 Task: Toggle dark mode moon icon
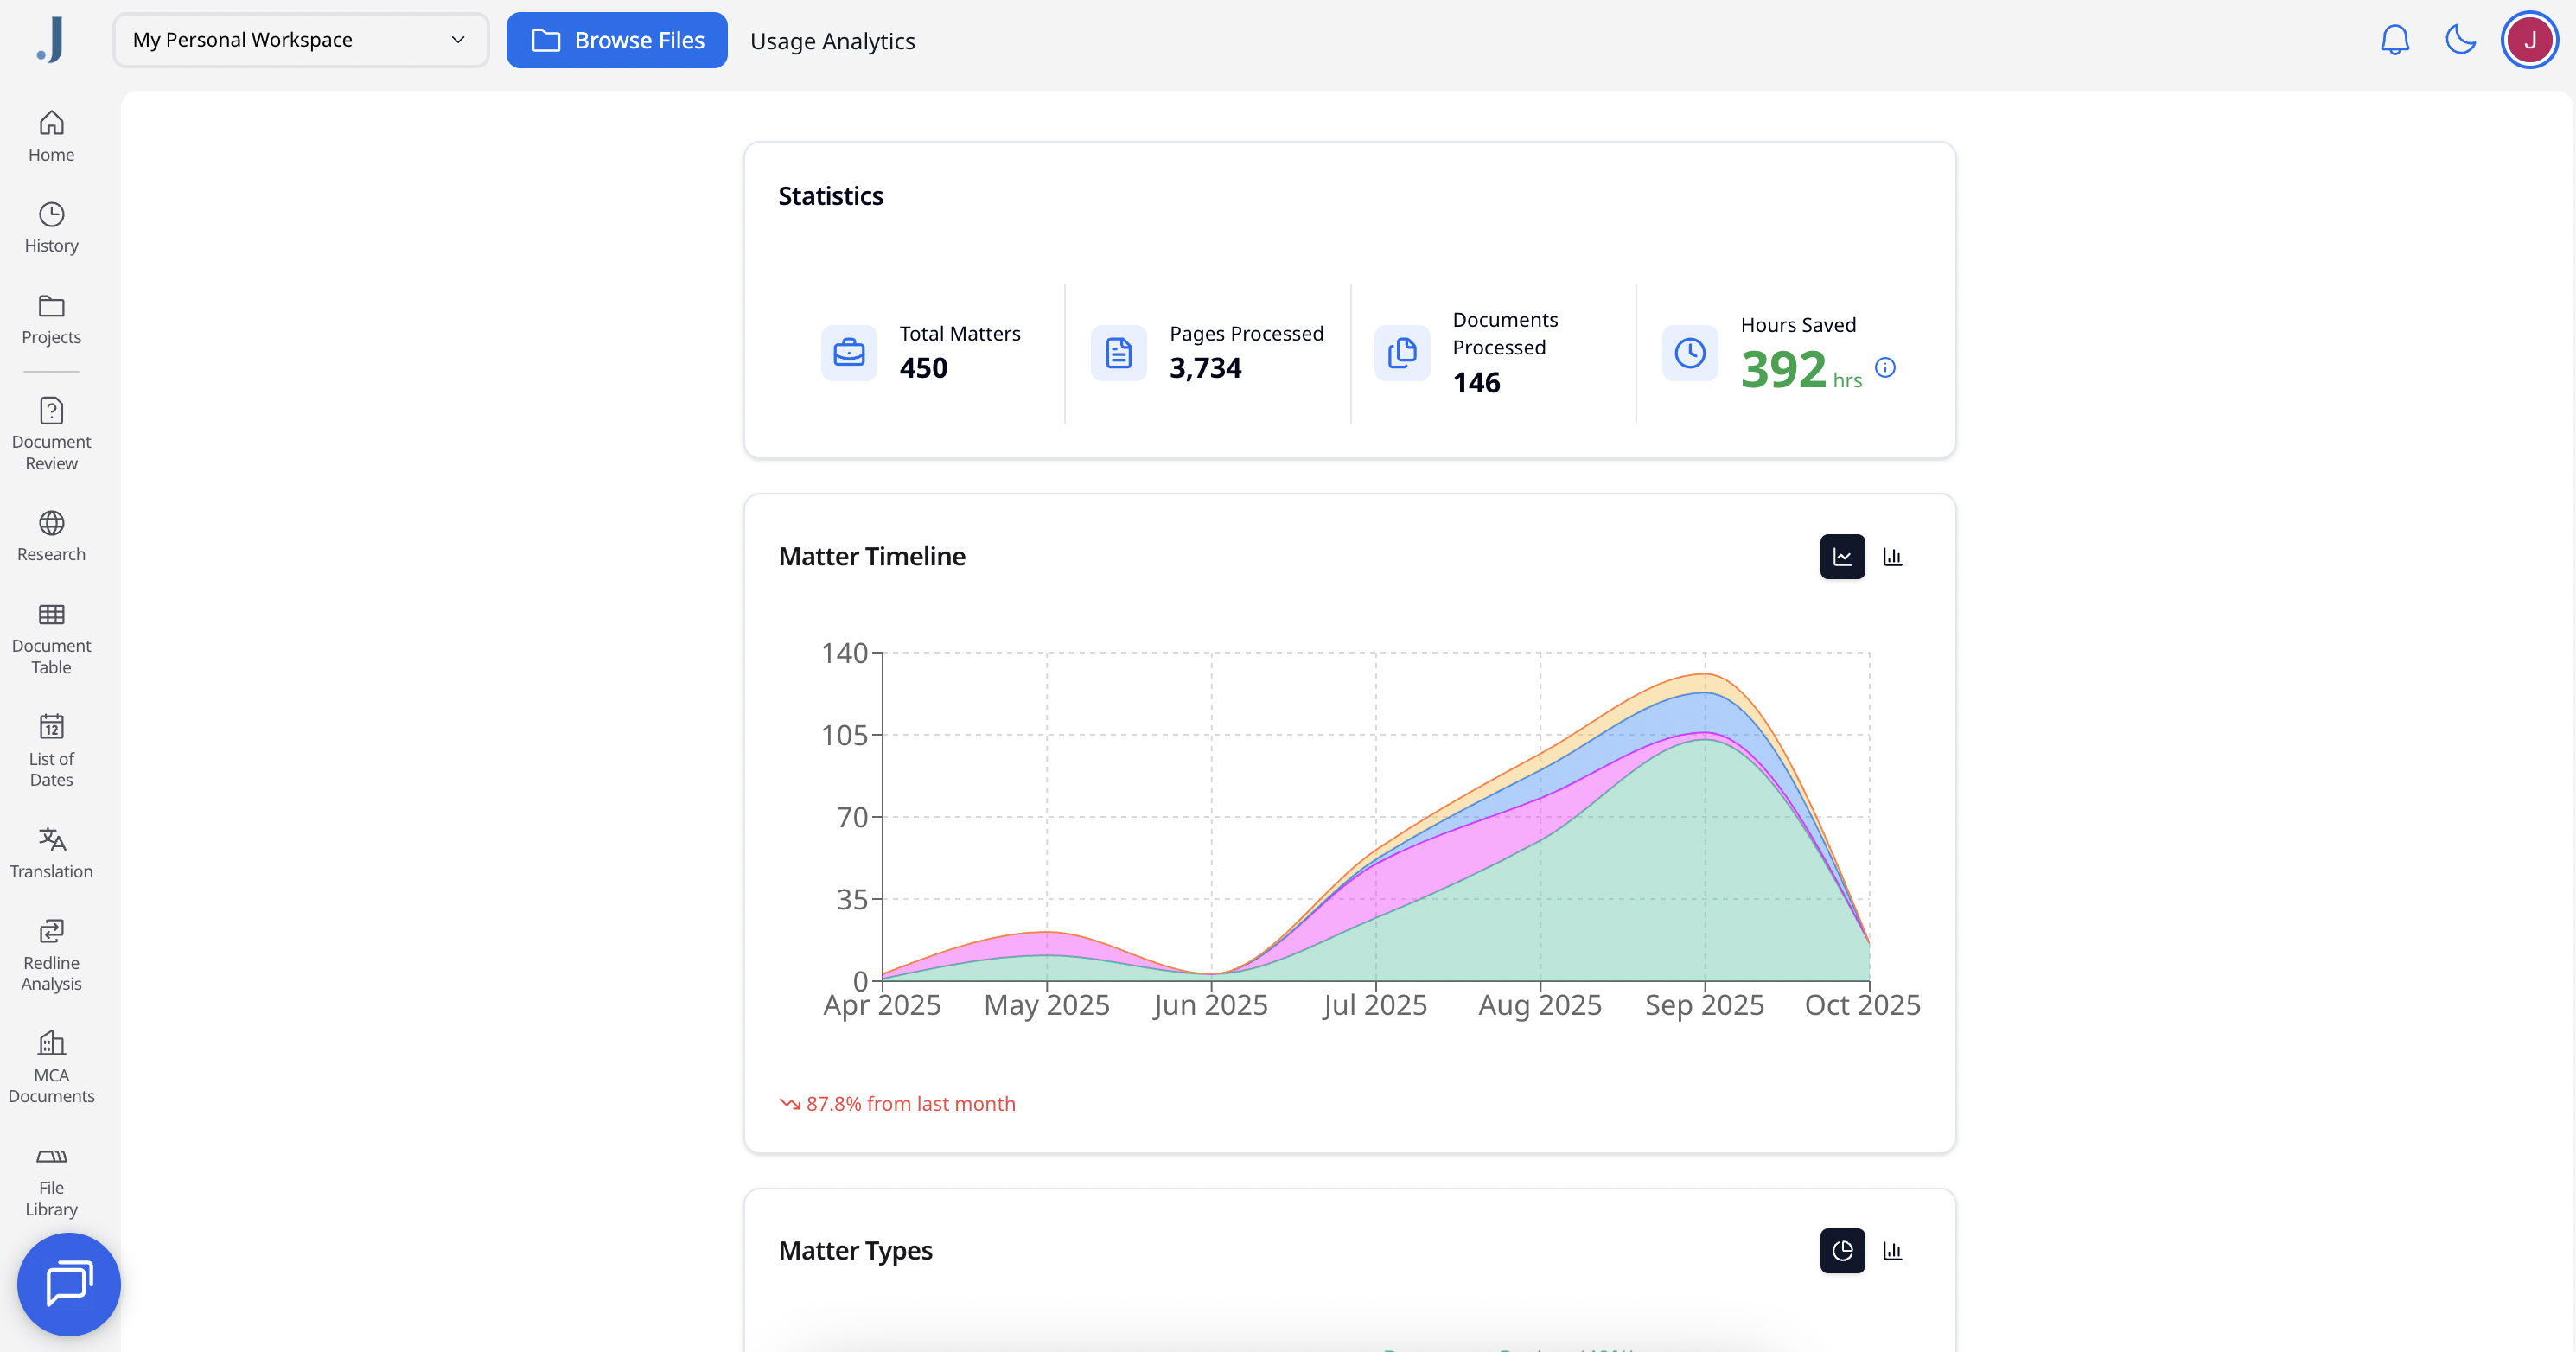[x=2460, y=40]
